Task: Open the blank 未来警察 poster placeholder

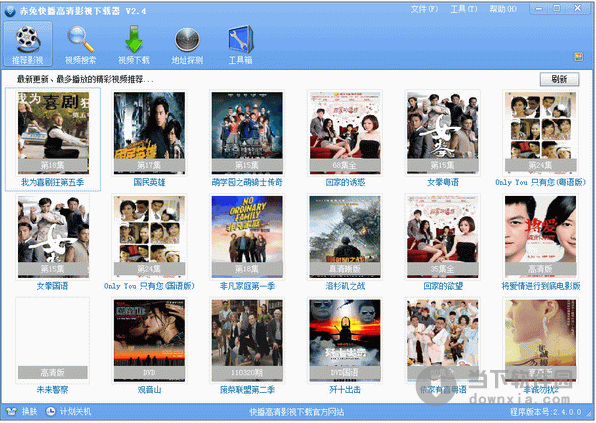Action: point(53,340)
